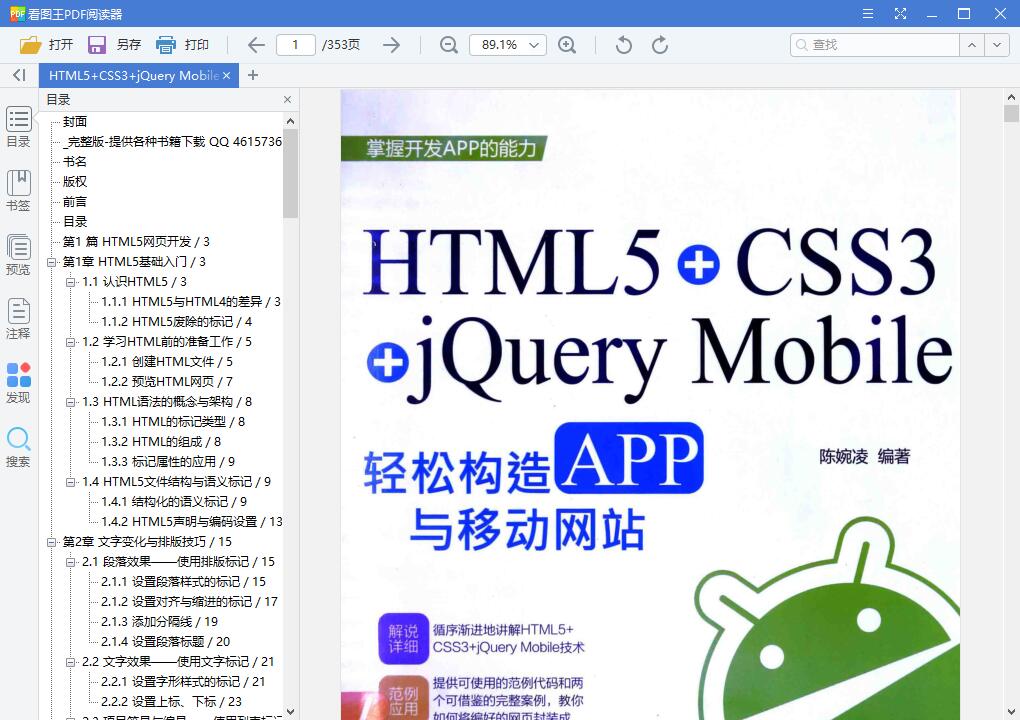Select 2.1.4 设置段落标题 / 20
The image size is (1020, 720).
pyautogui.click(x=165, y=642)
